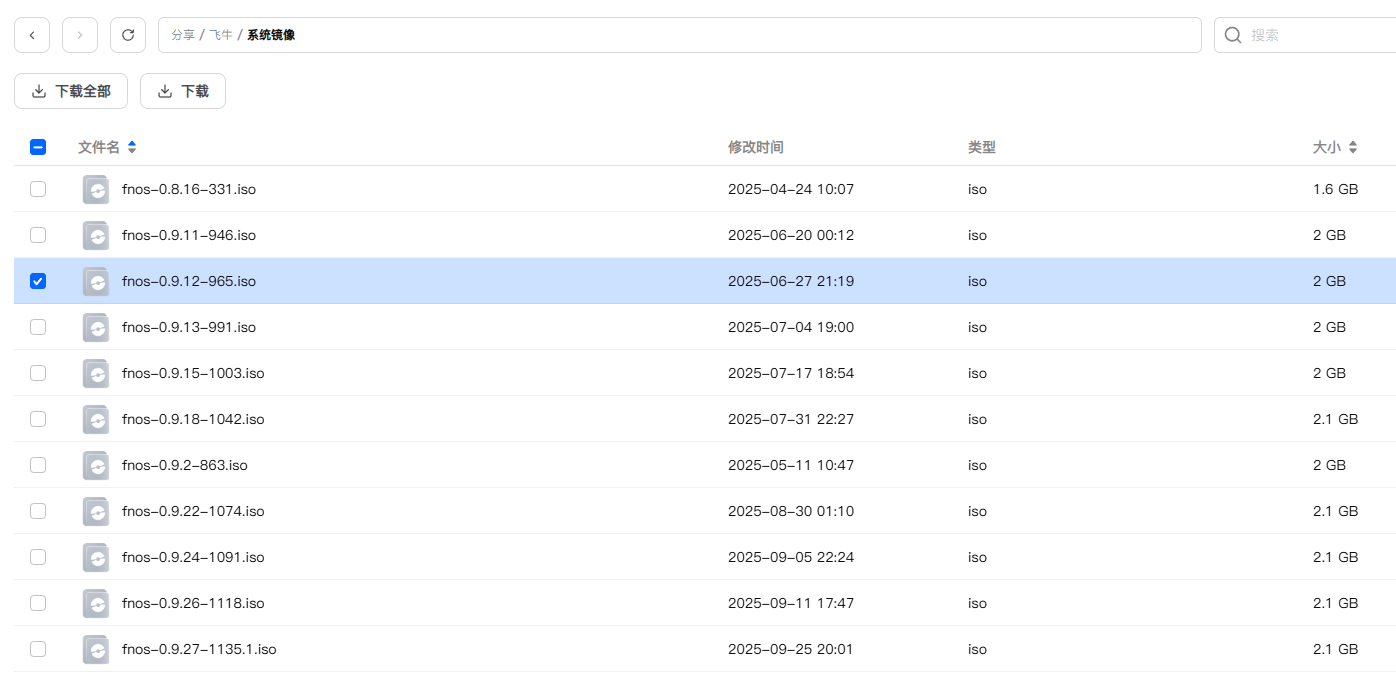Go to 飞牛 in the breadcrumb path
Screen dimensions: 1396x674
pyautogui.click(x=221, y=35)
